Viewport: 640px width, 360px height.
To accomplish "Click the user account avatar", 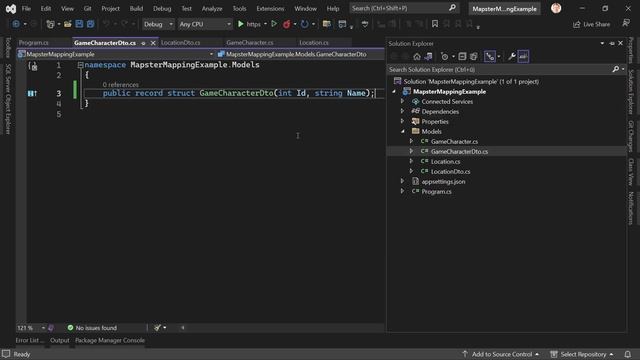I will tap(556, 8).
